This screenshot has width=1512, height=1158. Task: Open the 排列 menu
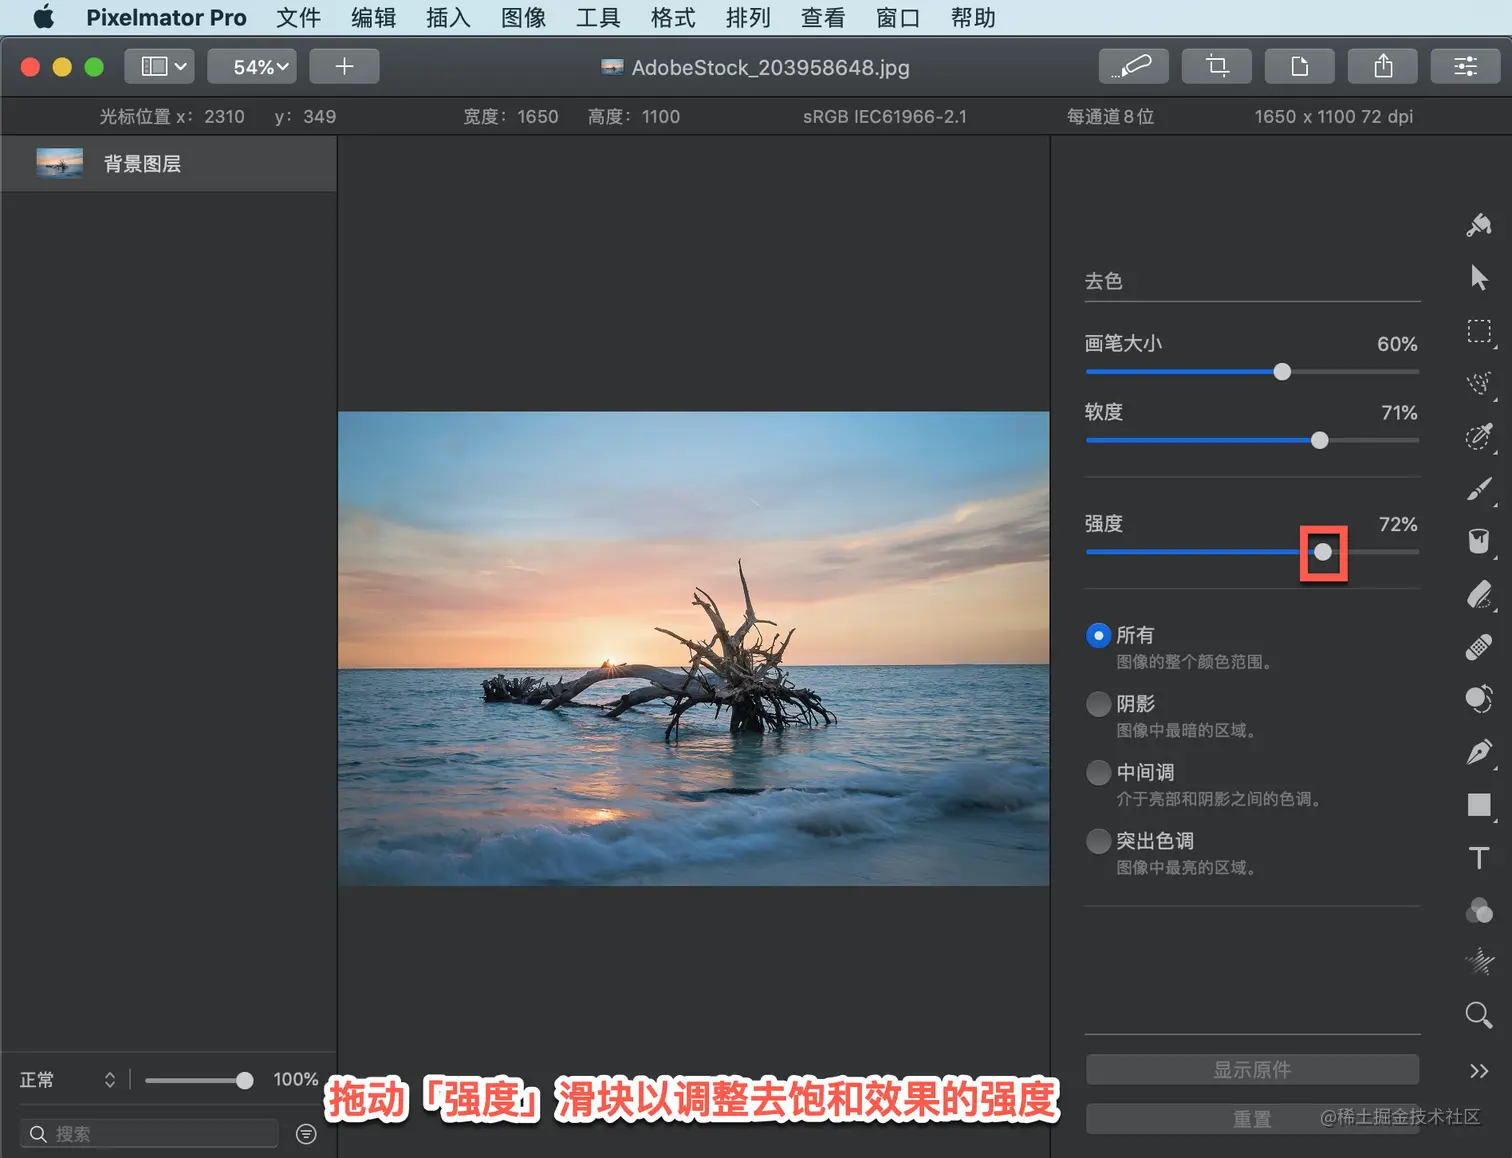pyautogui.click(x=748, y=17)
